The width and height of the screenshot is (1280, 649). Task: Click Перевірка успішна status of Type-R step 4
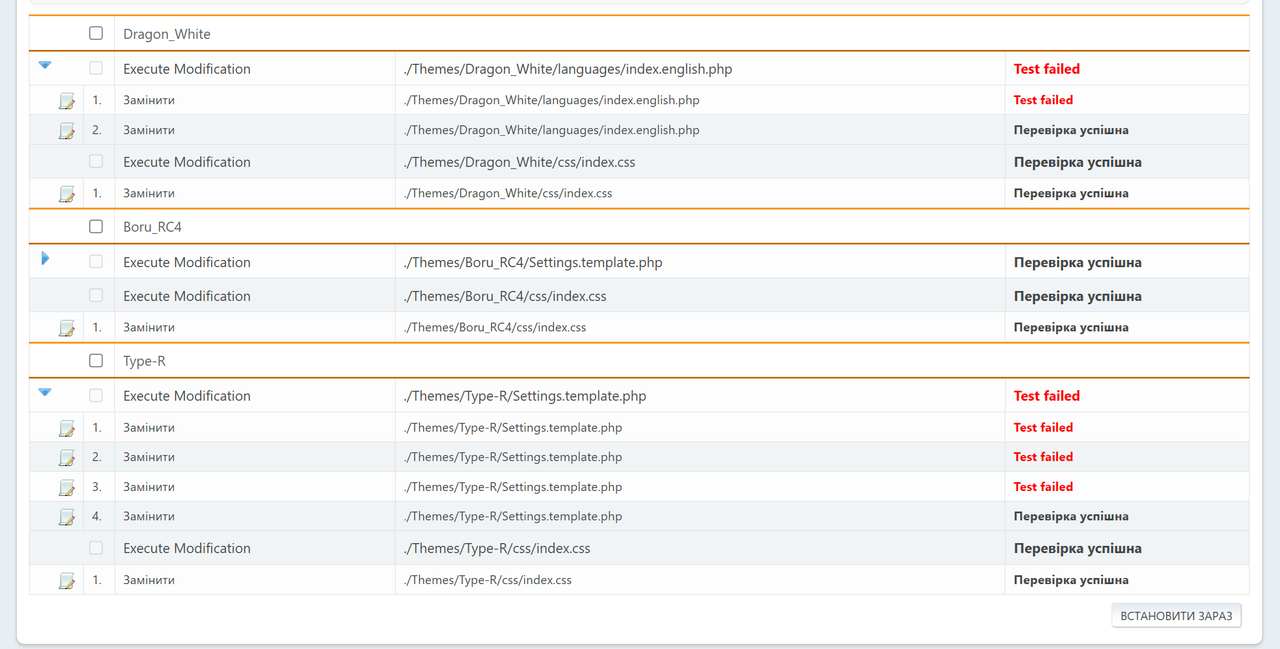pyautogui.click(x=1071, y=517)
